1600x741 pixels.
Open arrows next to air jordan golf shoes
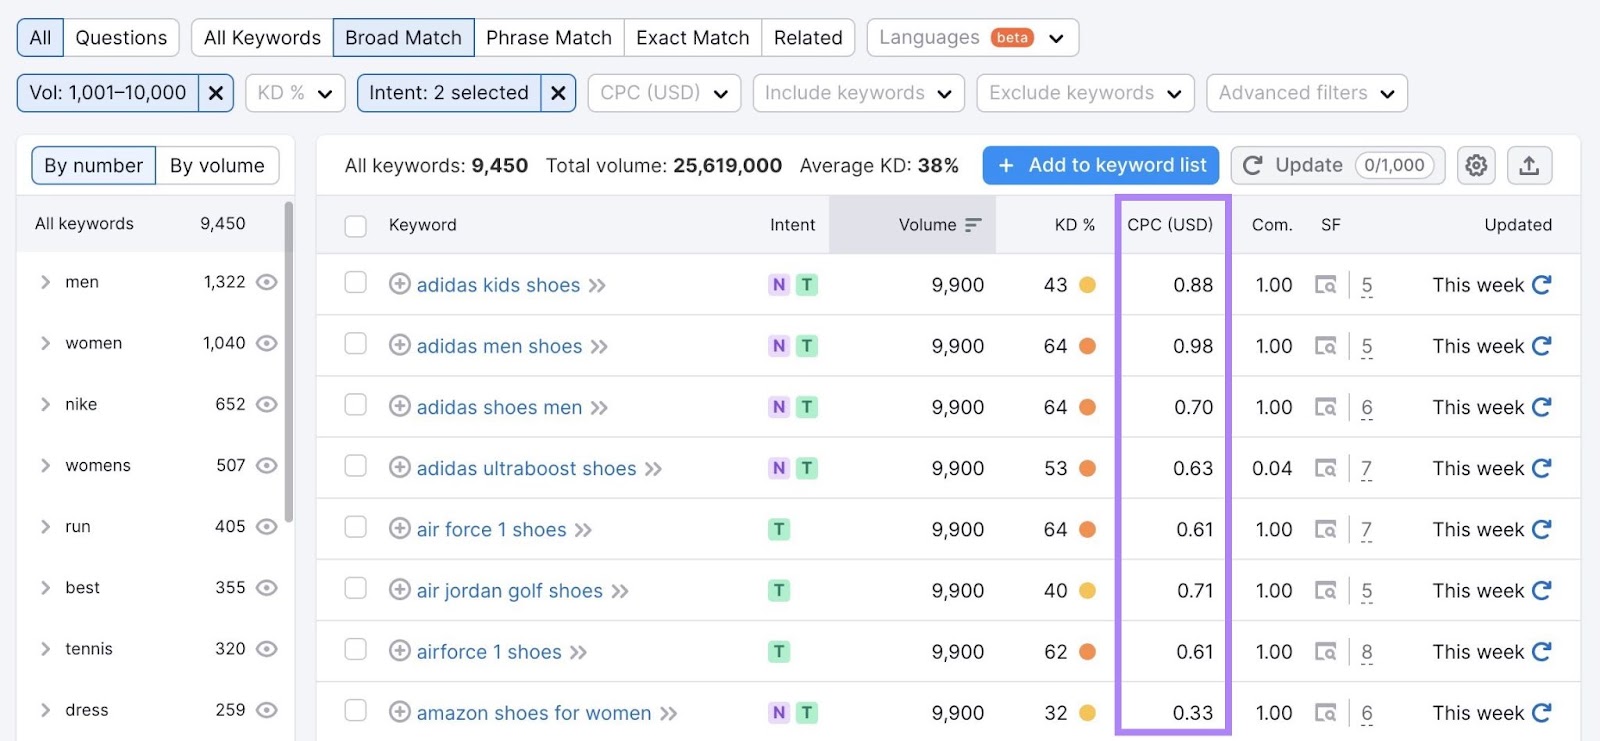point(620,591)
